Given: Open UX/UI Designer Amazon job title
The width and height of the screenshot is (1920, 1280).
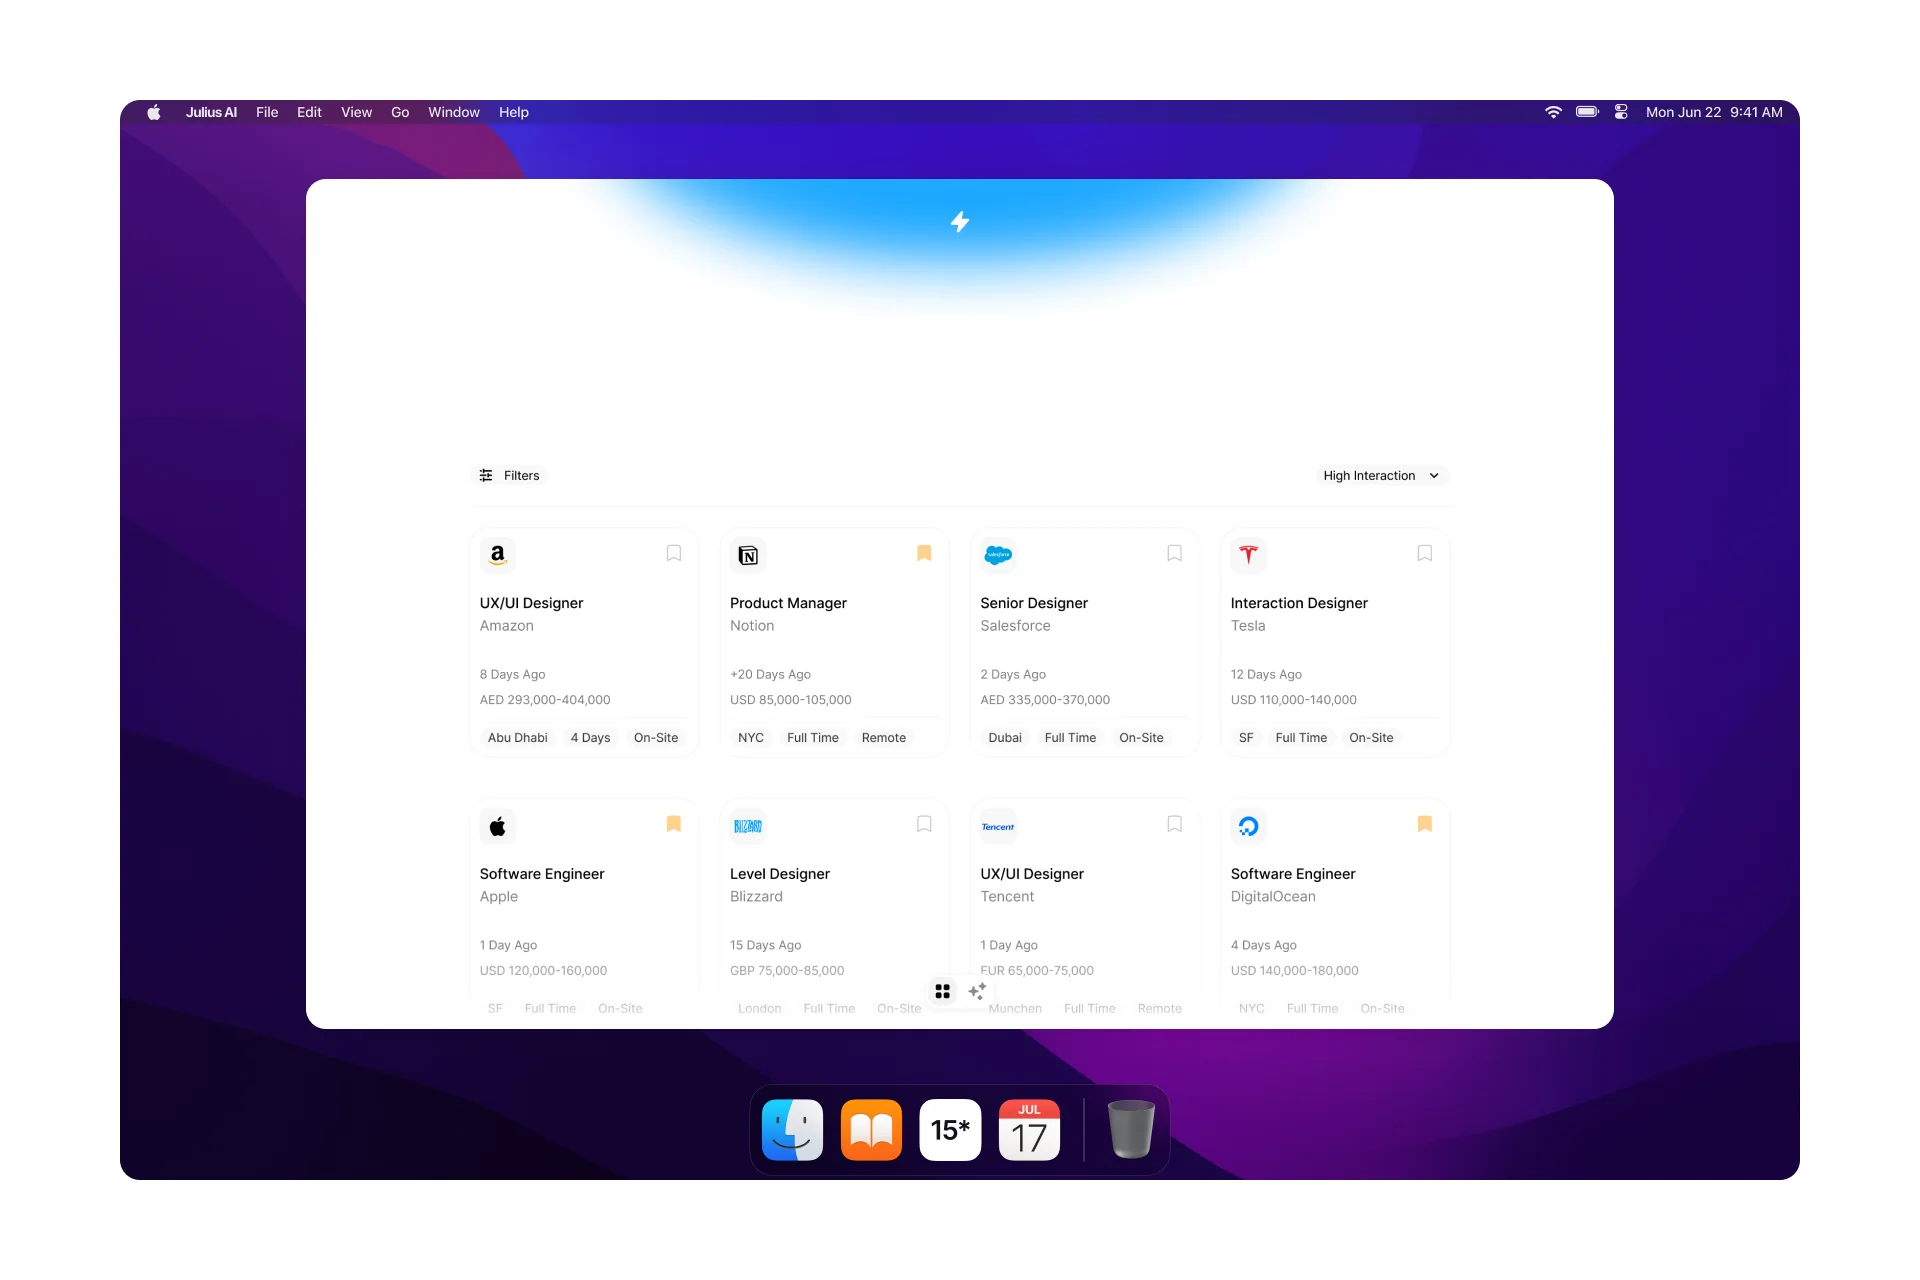Looking at the screenshot, I should tap(531, 603).
